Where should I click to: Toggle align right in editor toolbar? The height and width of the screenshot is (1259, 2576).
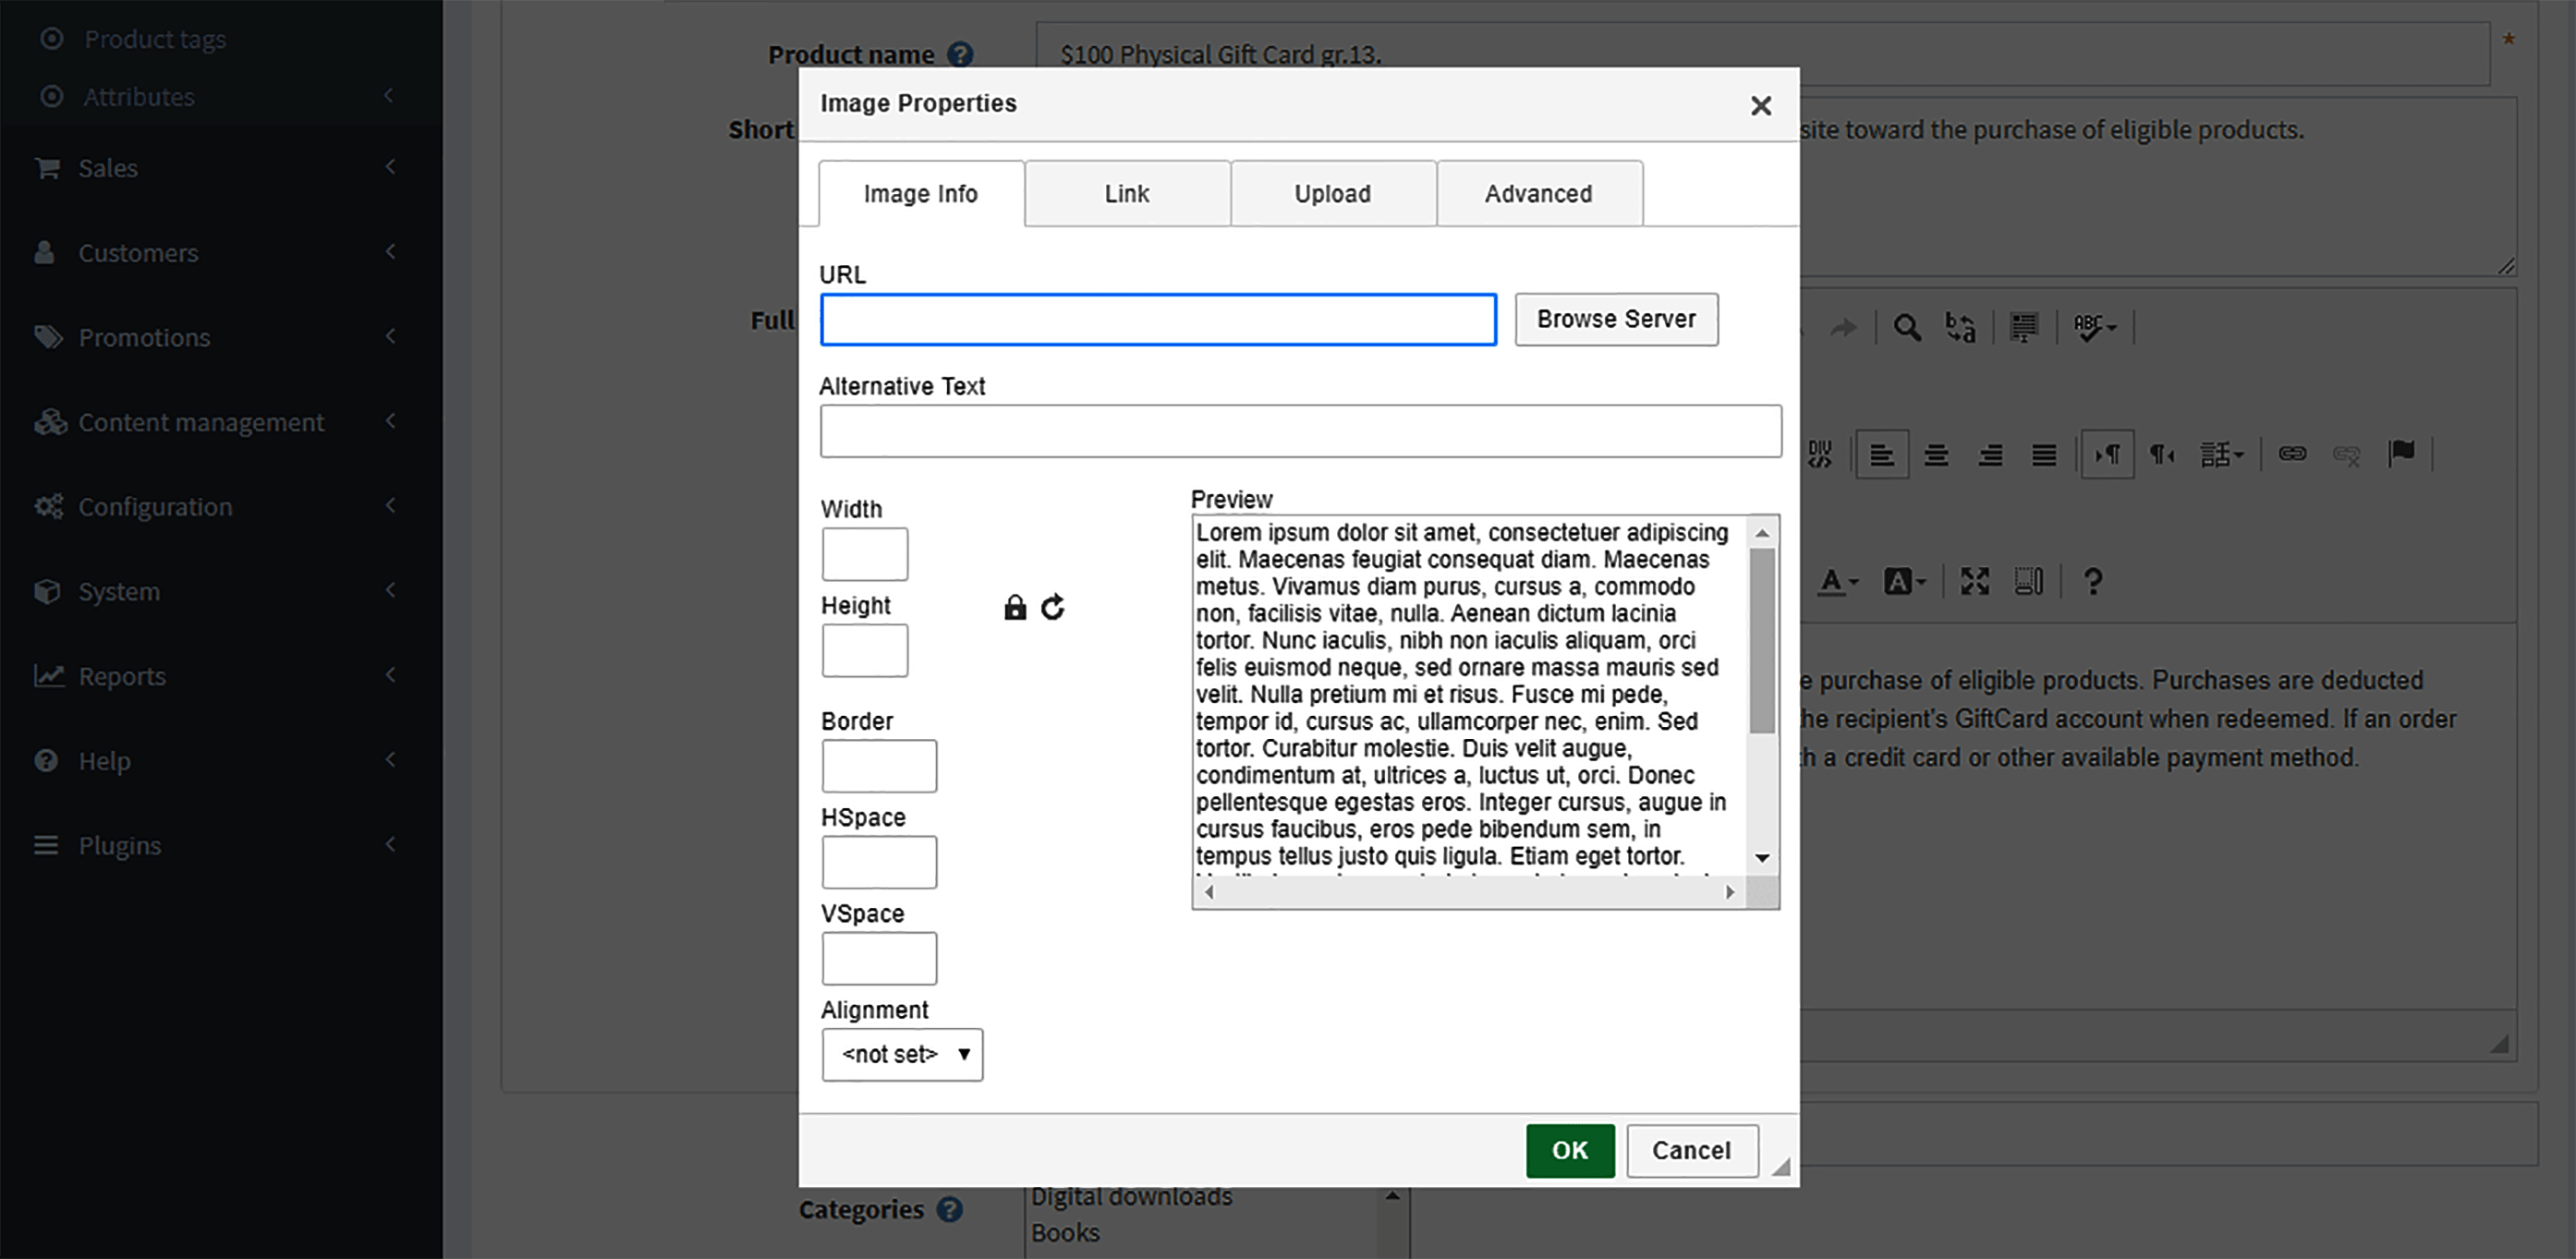coord(1990,454)
